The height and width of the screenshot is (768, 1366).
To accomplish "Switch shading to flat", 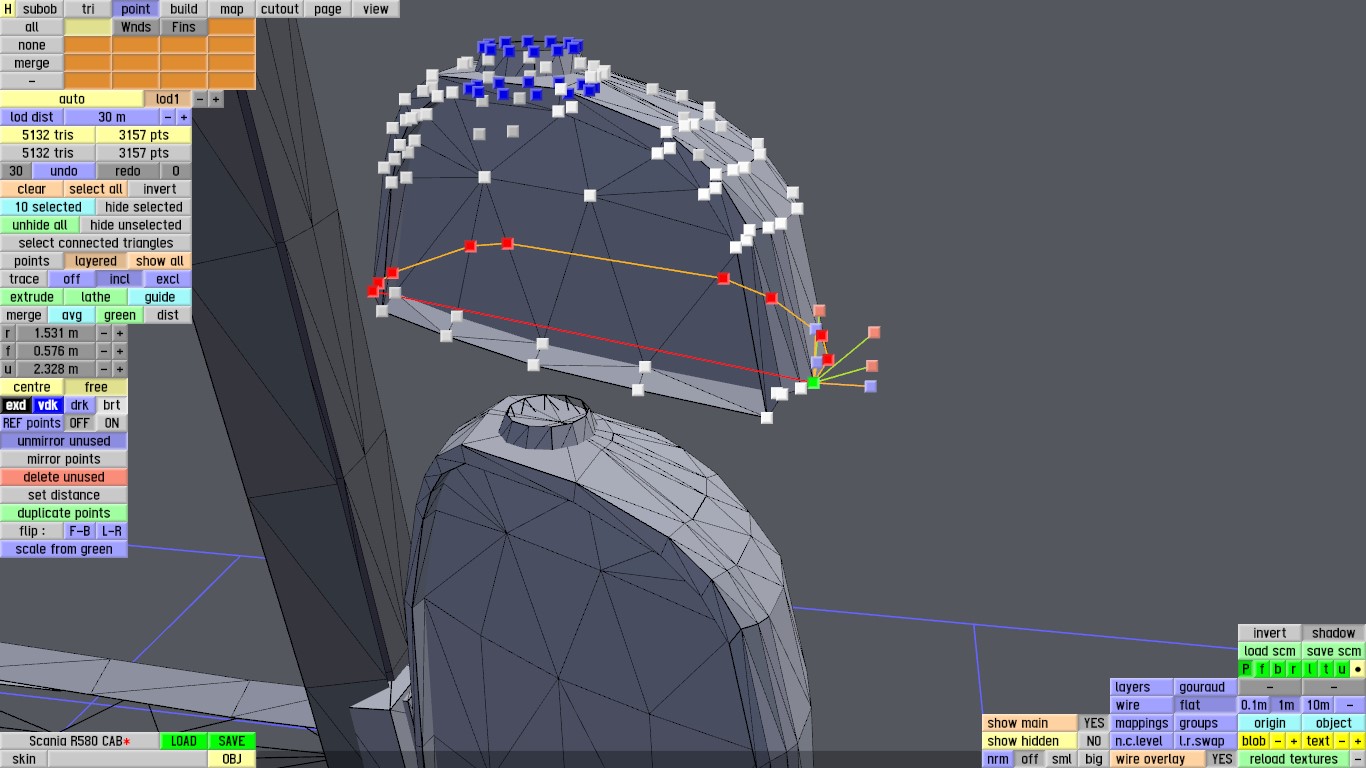I will 1206,705.
